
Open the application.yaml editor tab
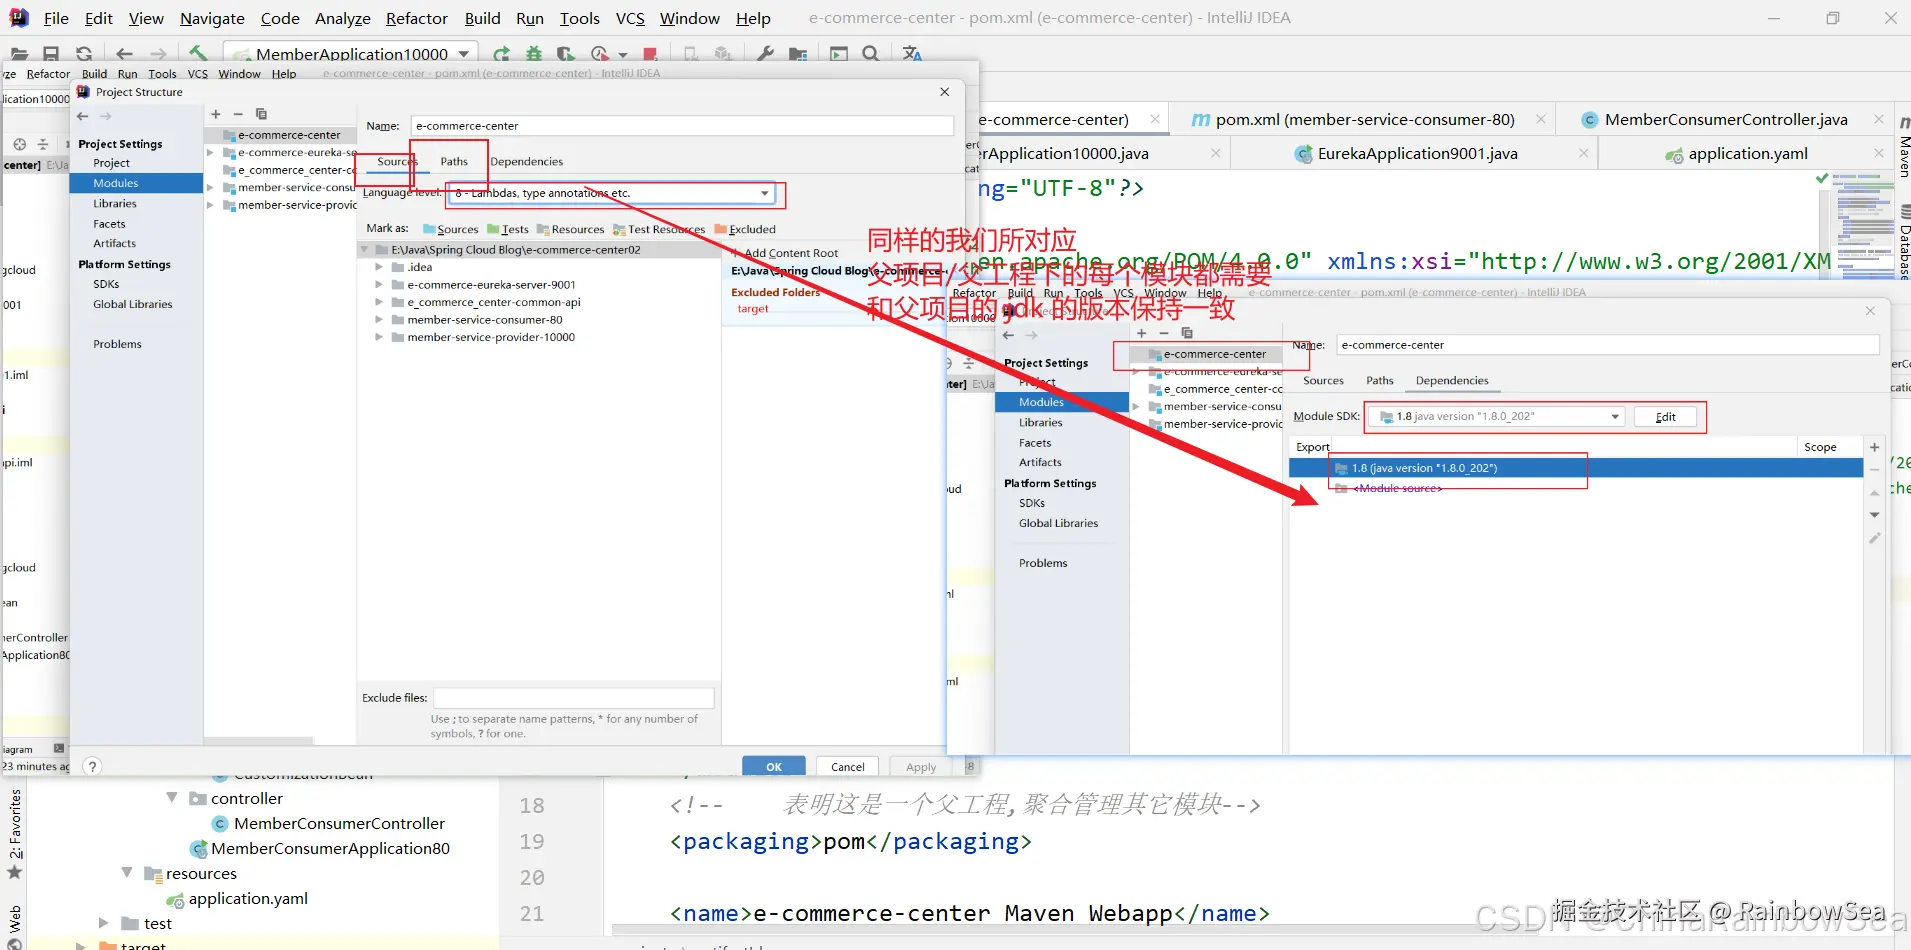click(x=1747, y=154)
